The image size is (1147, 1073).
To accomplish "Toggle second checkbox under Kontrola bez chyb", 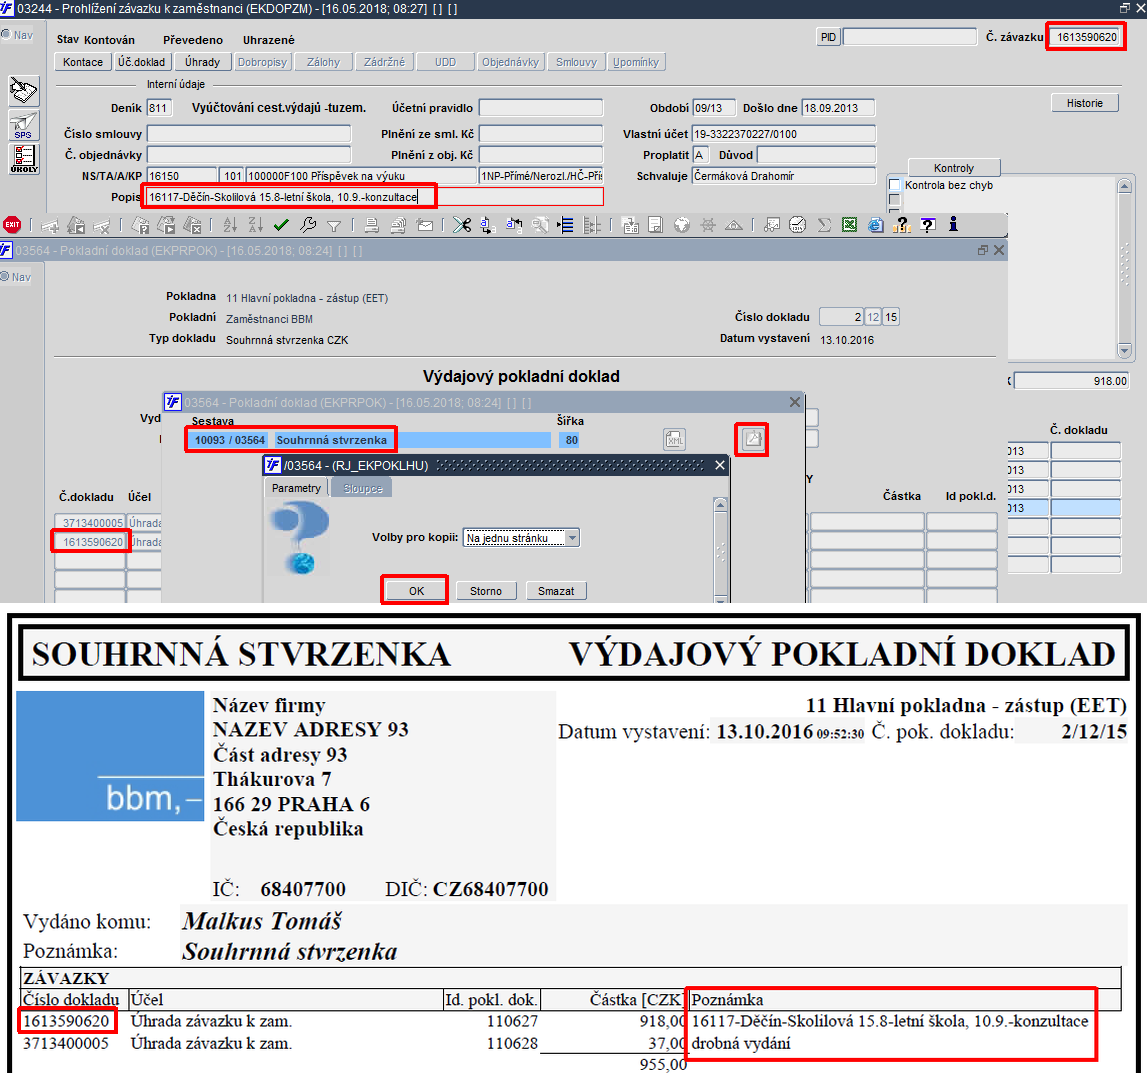I will click(x=894, y=200).
